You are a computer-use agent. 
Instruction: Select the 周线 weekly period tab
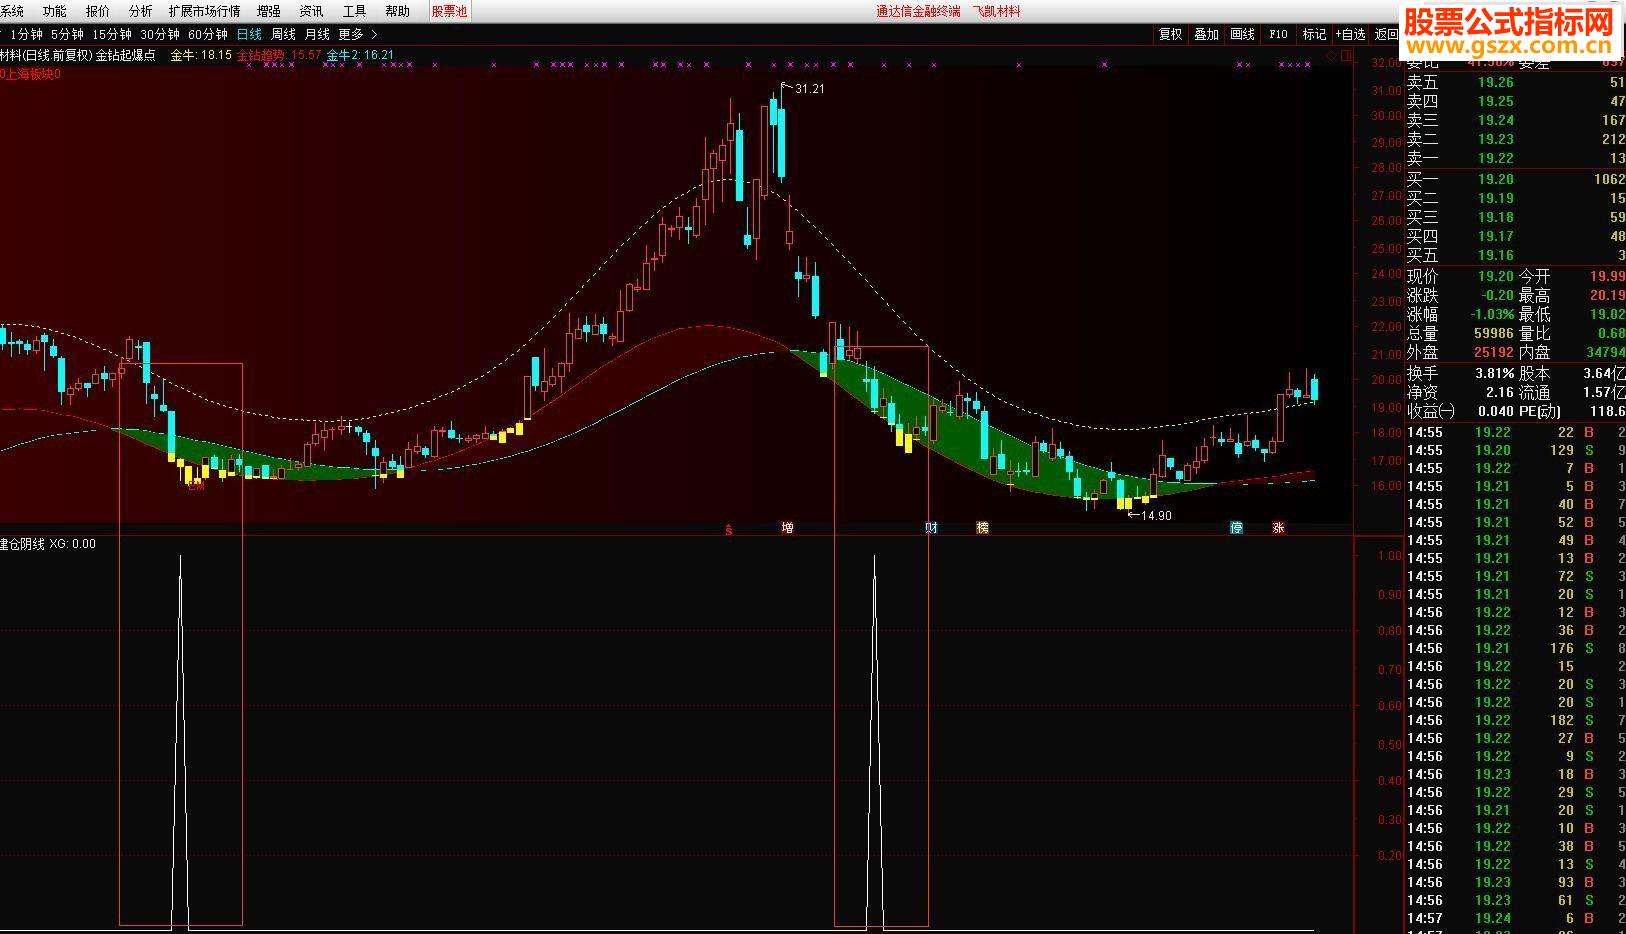(283, 34)
